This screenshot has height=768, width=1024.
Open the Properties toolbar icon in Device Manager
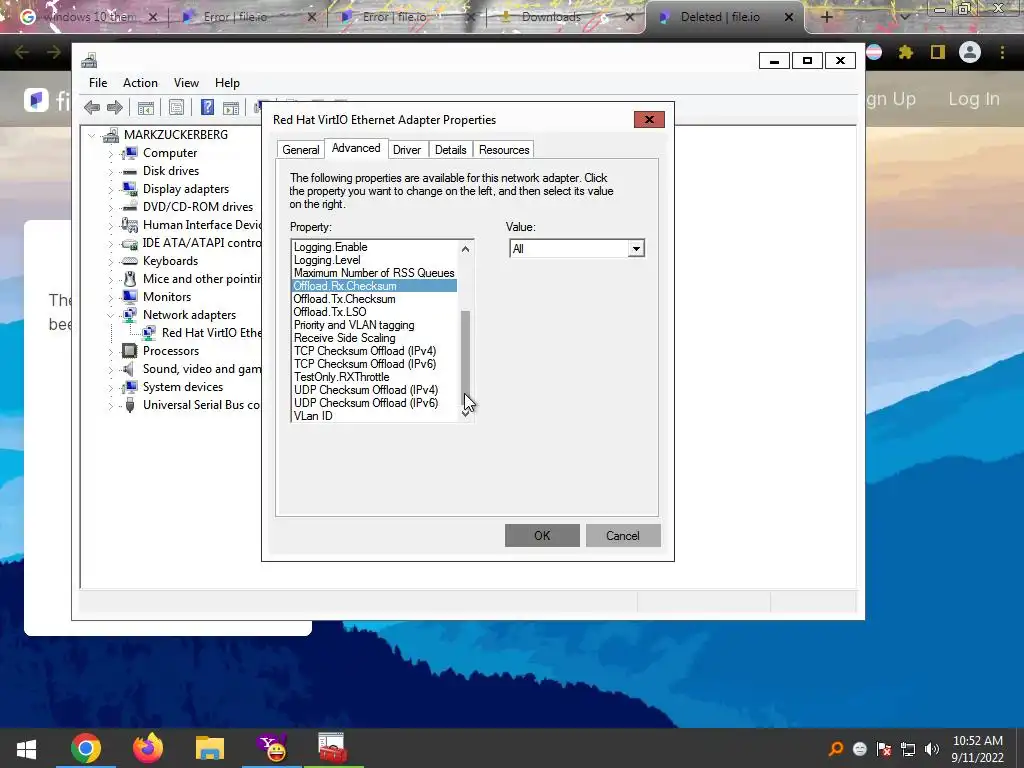coord(176,108)
